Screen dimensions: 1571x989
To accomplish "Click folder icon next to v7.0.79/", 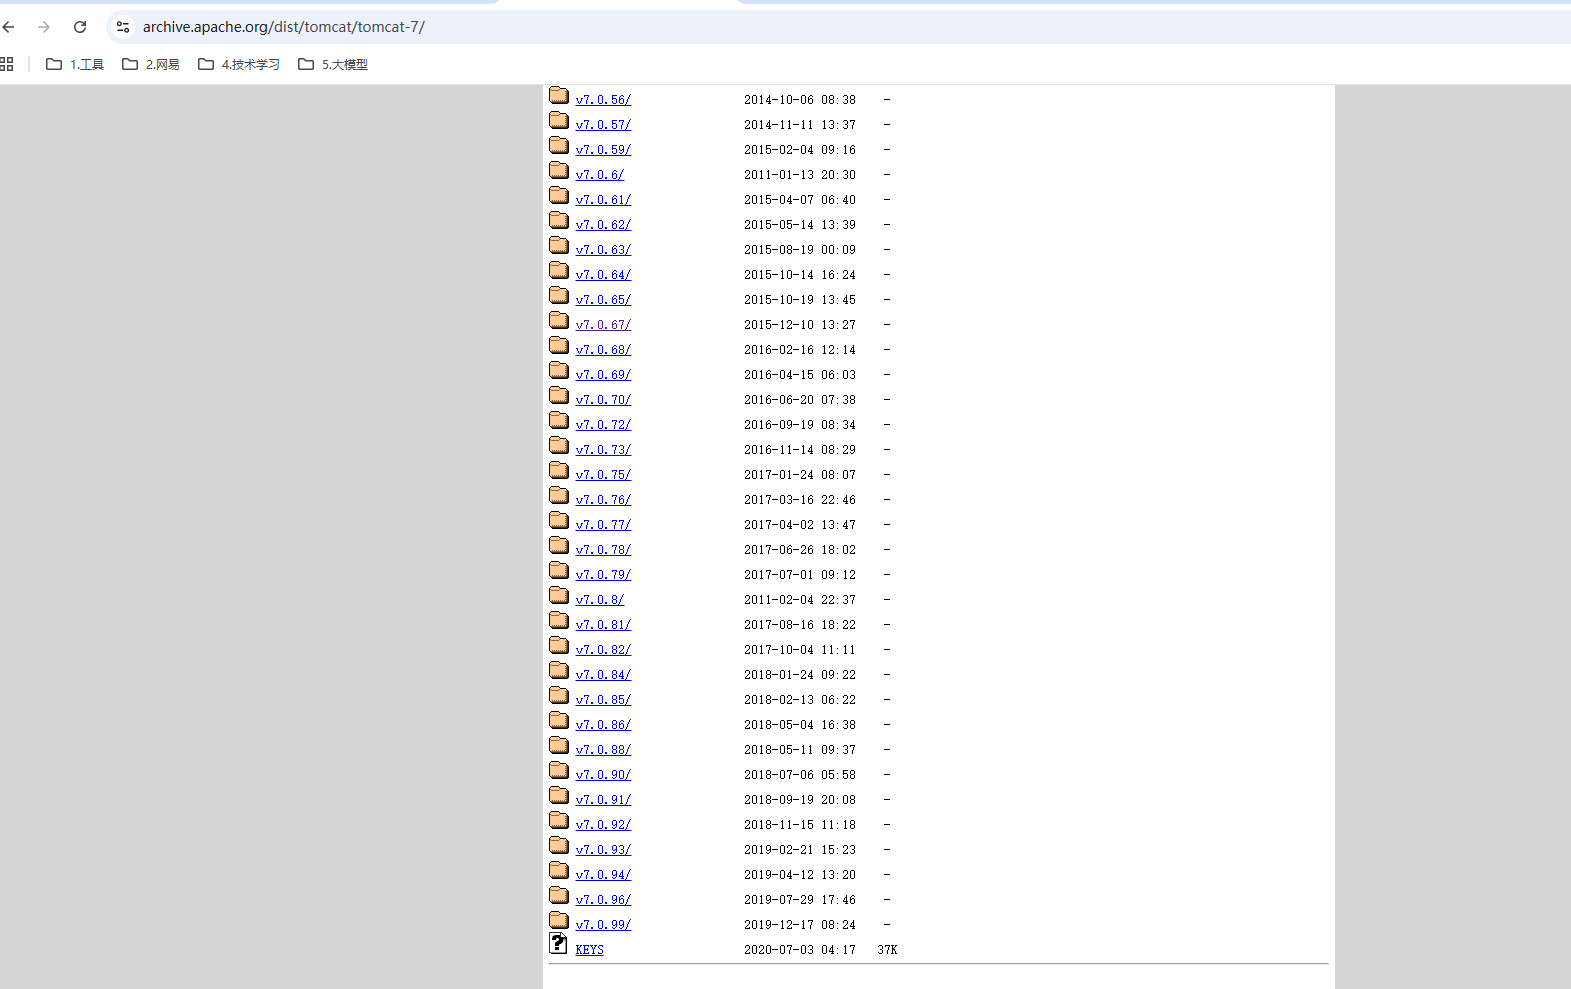I will [559, 571].
